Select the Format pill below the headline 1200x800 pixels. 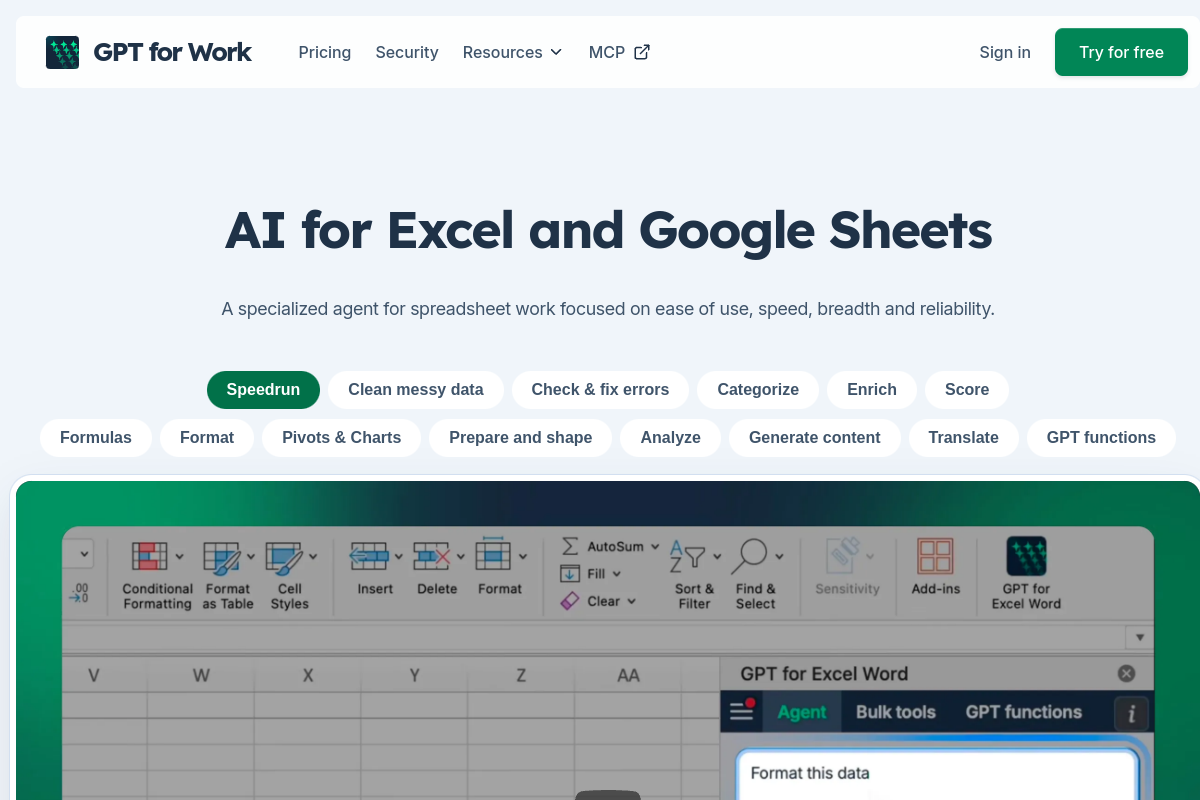tap(207, 438)
